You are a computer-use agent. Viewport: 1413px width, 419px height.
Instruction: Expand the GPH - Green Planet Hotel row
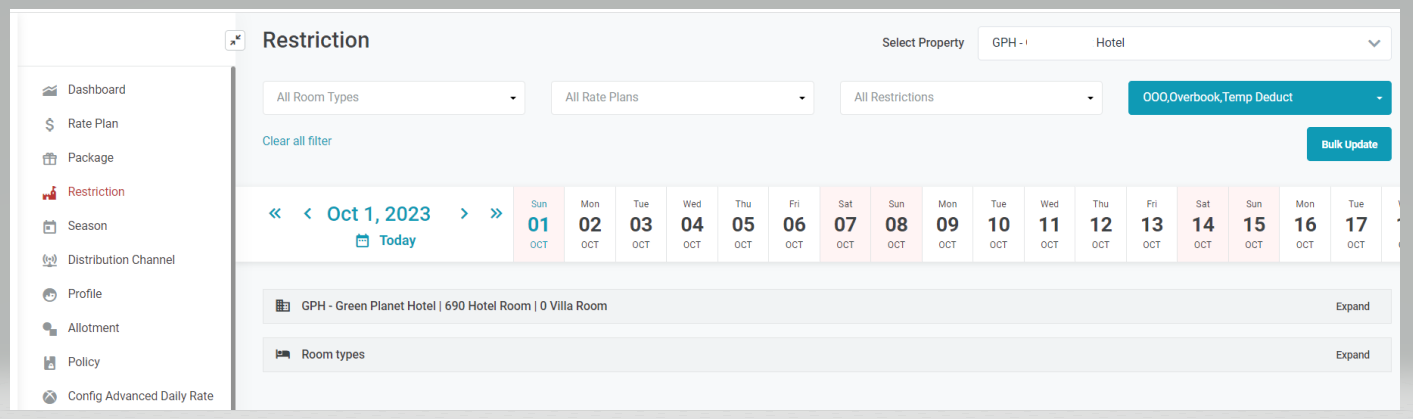pyautogui.click(x=1352, y=307)
